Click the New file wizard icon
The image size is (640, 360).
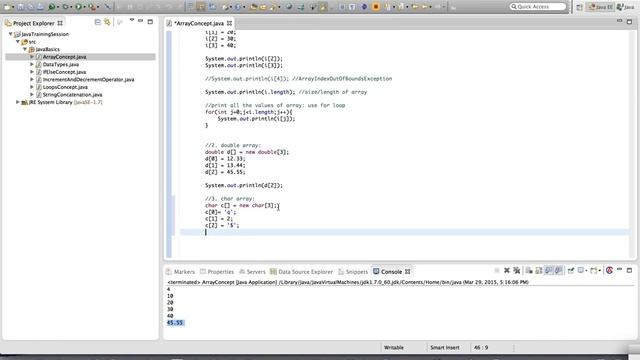coord(7,7)
